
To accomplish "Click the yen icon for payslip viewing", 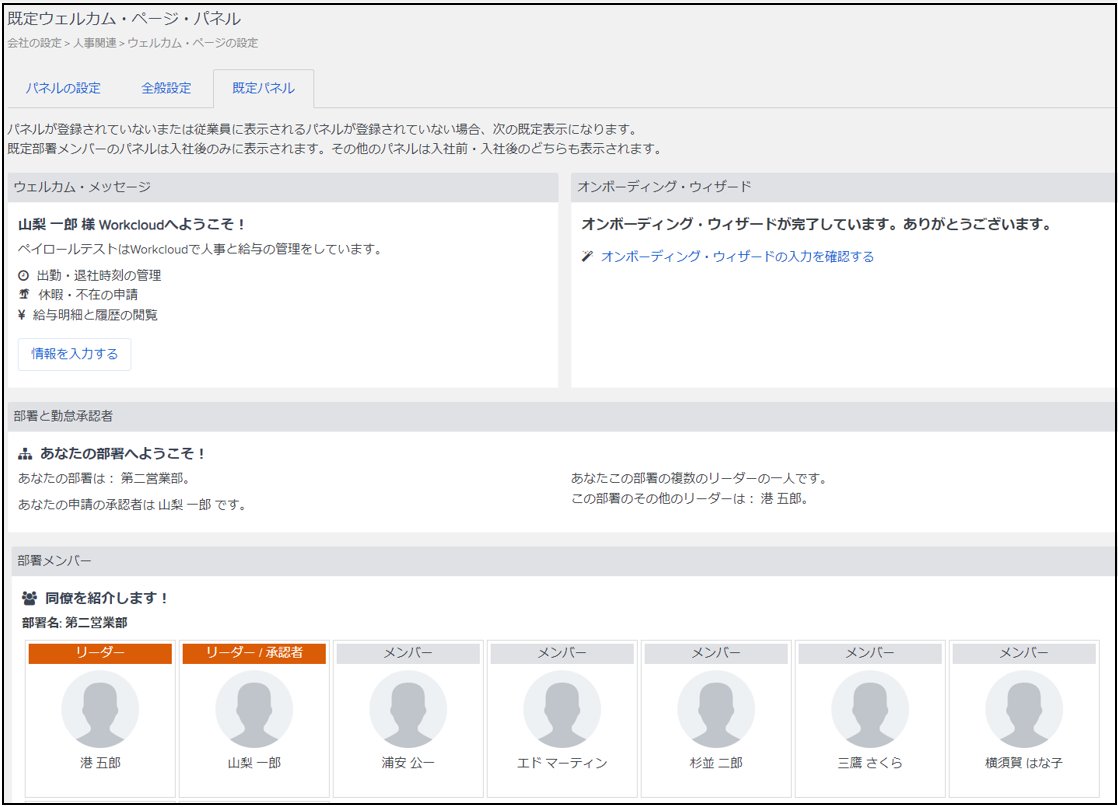I will pyautogui.click(x=22, y=315).
